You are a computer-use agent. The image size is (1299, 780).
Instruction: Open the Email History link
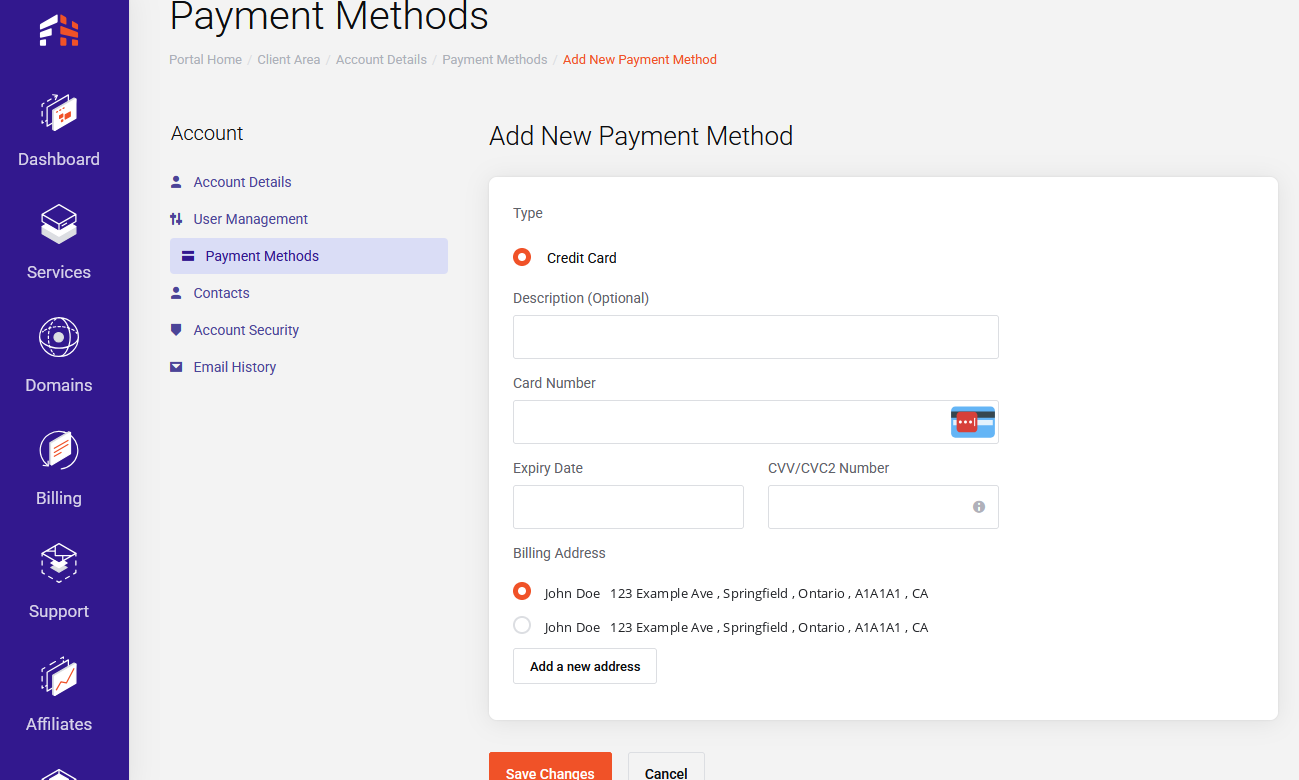(235, 367)
